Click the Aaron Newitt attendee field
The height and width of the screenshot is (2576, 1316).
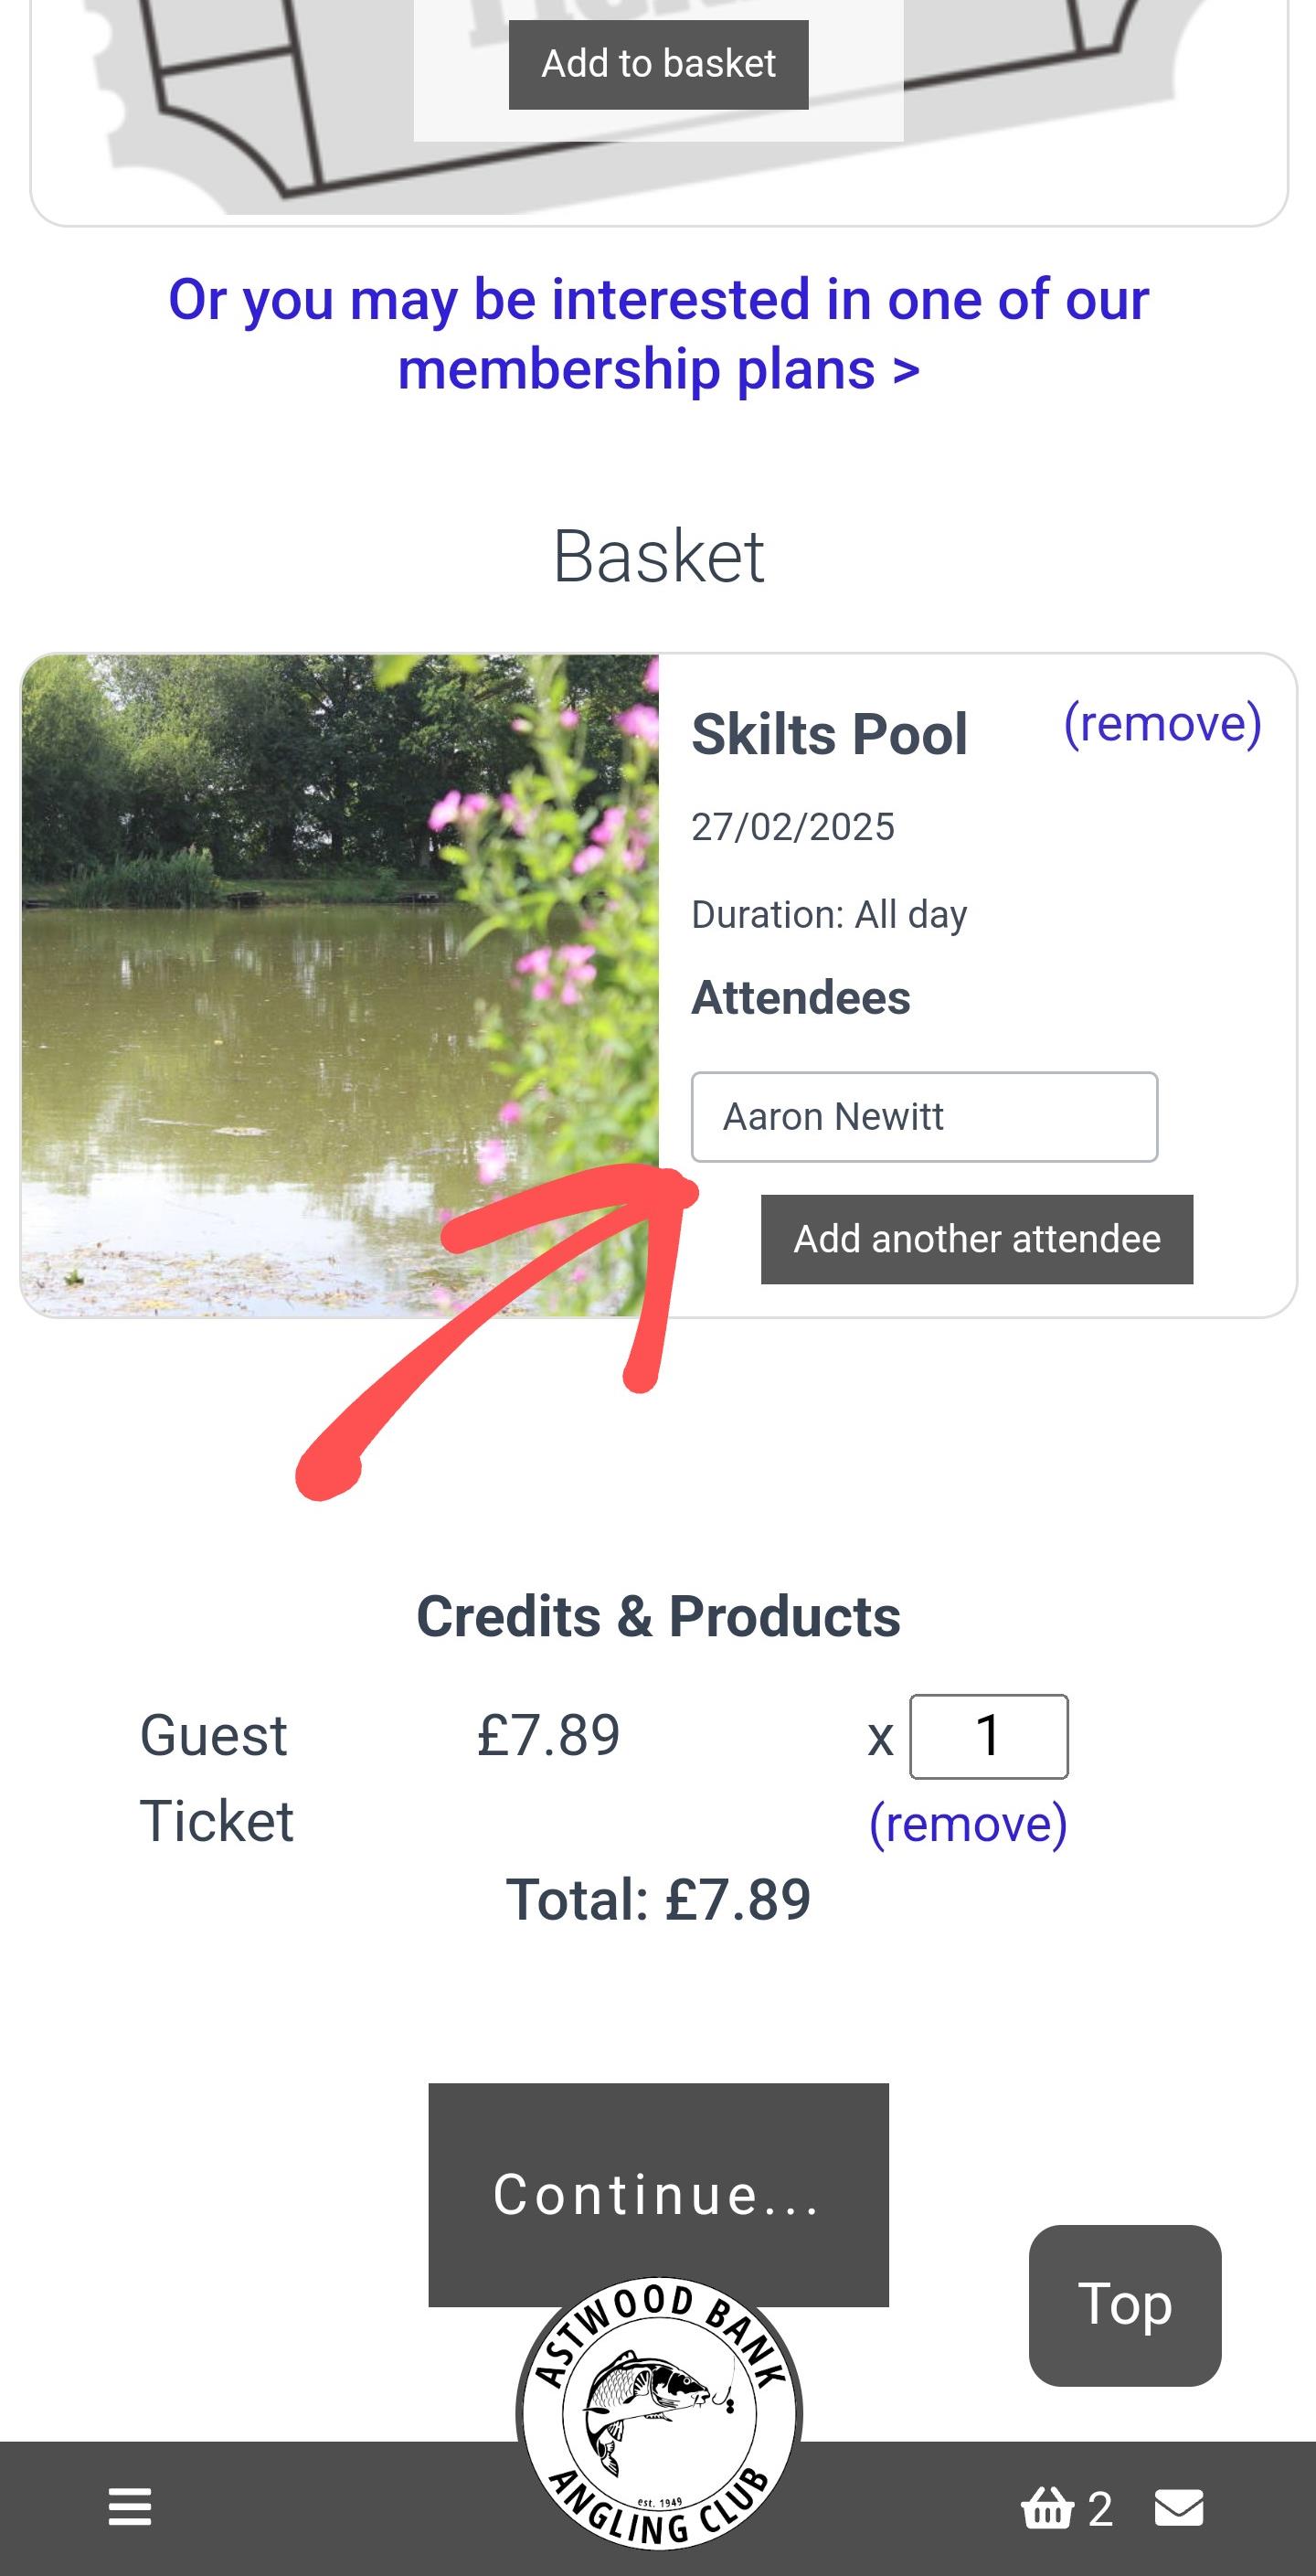924,1117
